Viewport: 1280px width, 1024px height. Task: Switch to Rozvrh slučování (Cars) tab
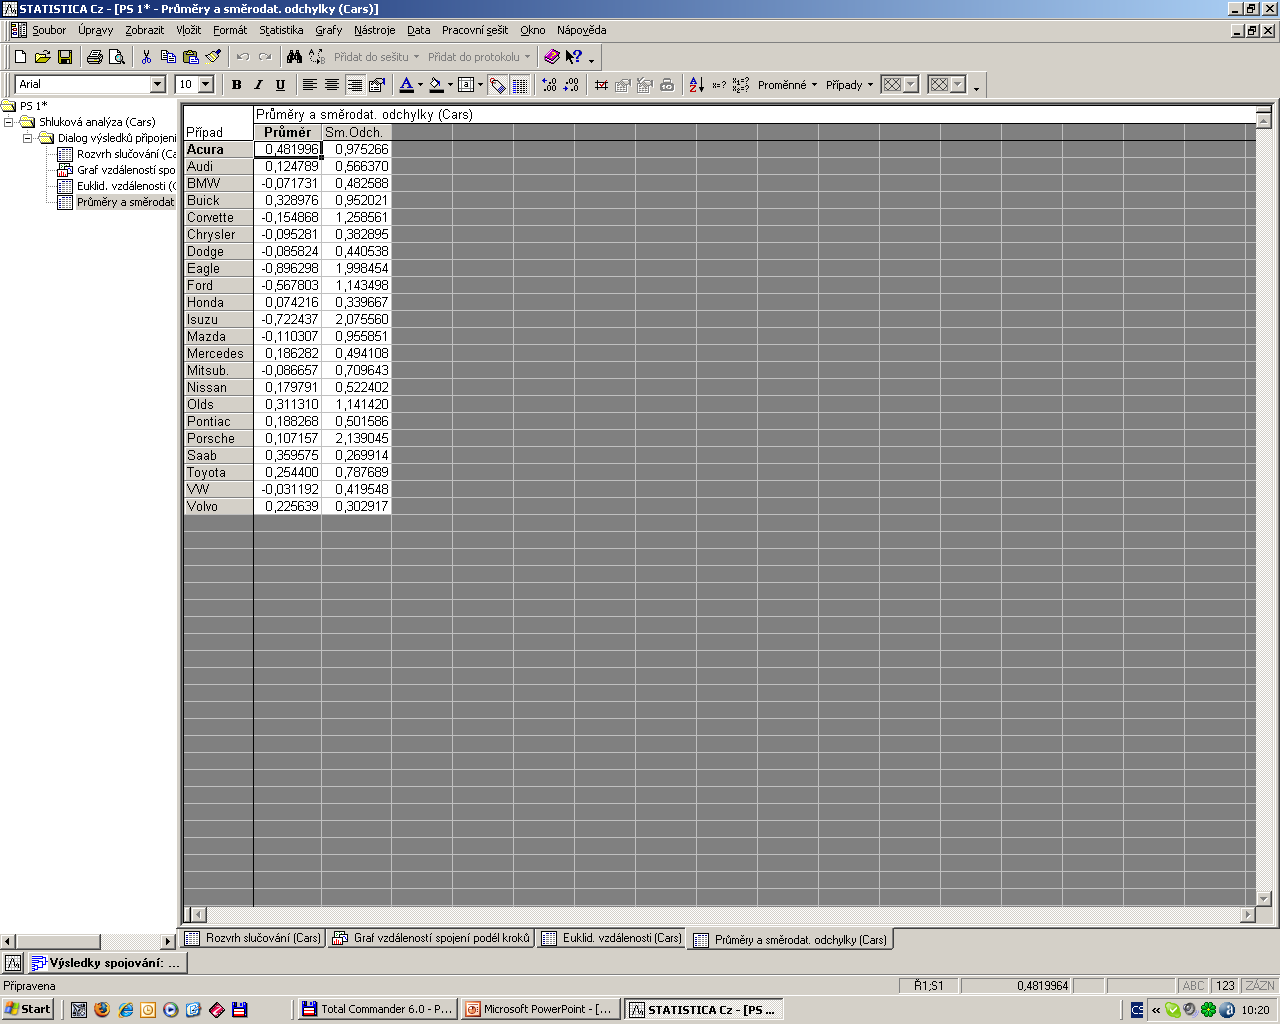coord(253,938)
